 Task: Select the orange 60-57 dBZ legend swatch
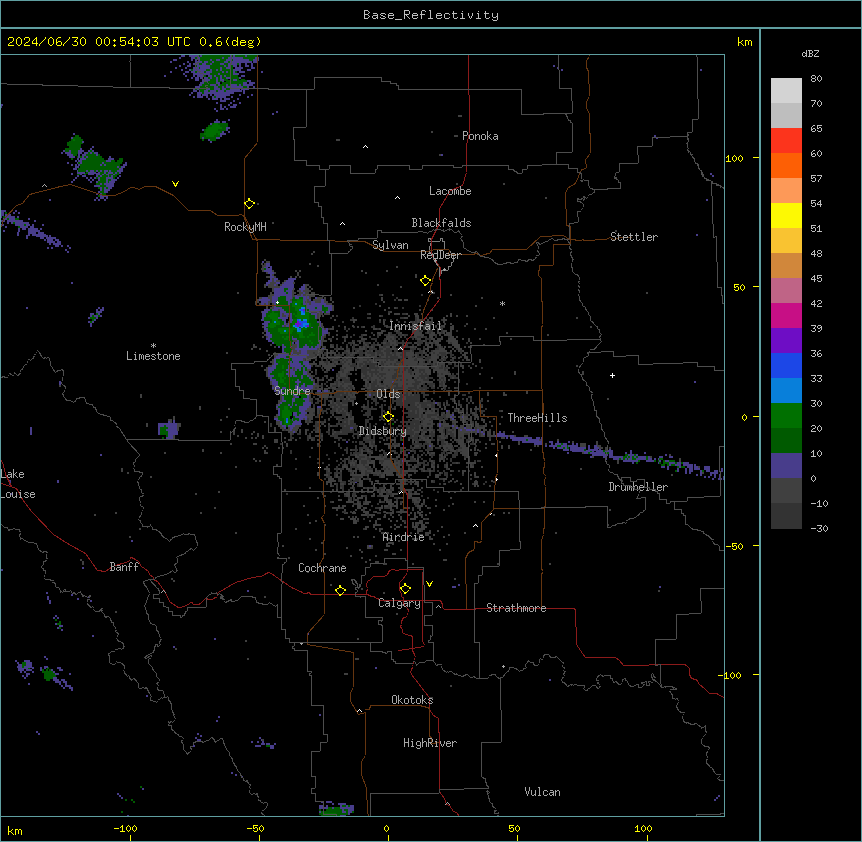coord(786,165)
